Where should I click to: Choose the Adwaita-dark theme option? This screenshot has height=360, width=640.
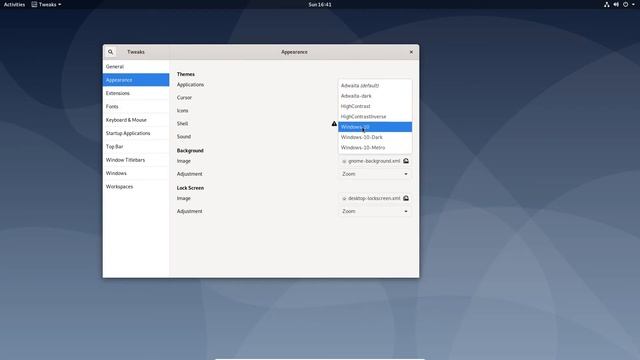click(x=375, y=96)
